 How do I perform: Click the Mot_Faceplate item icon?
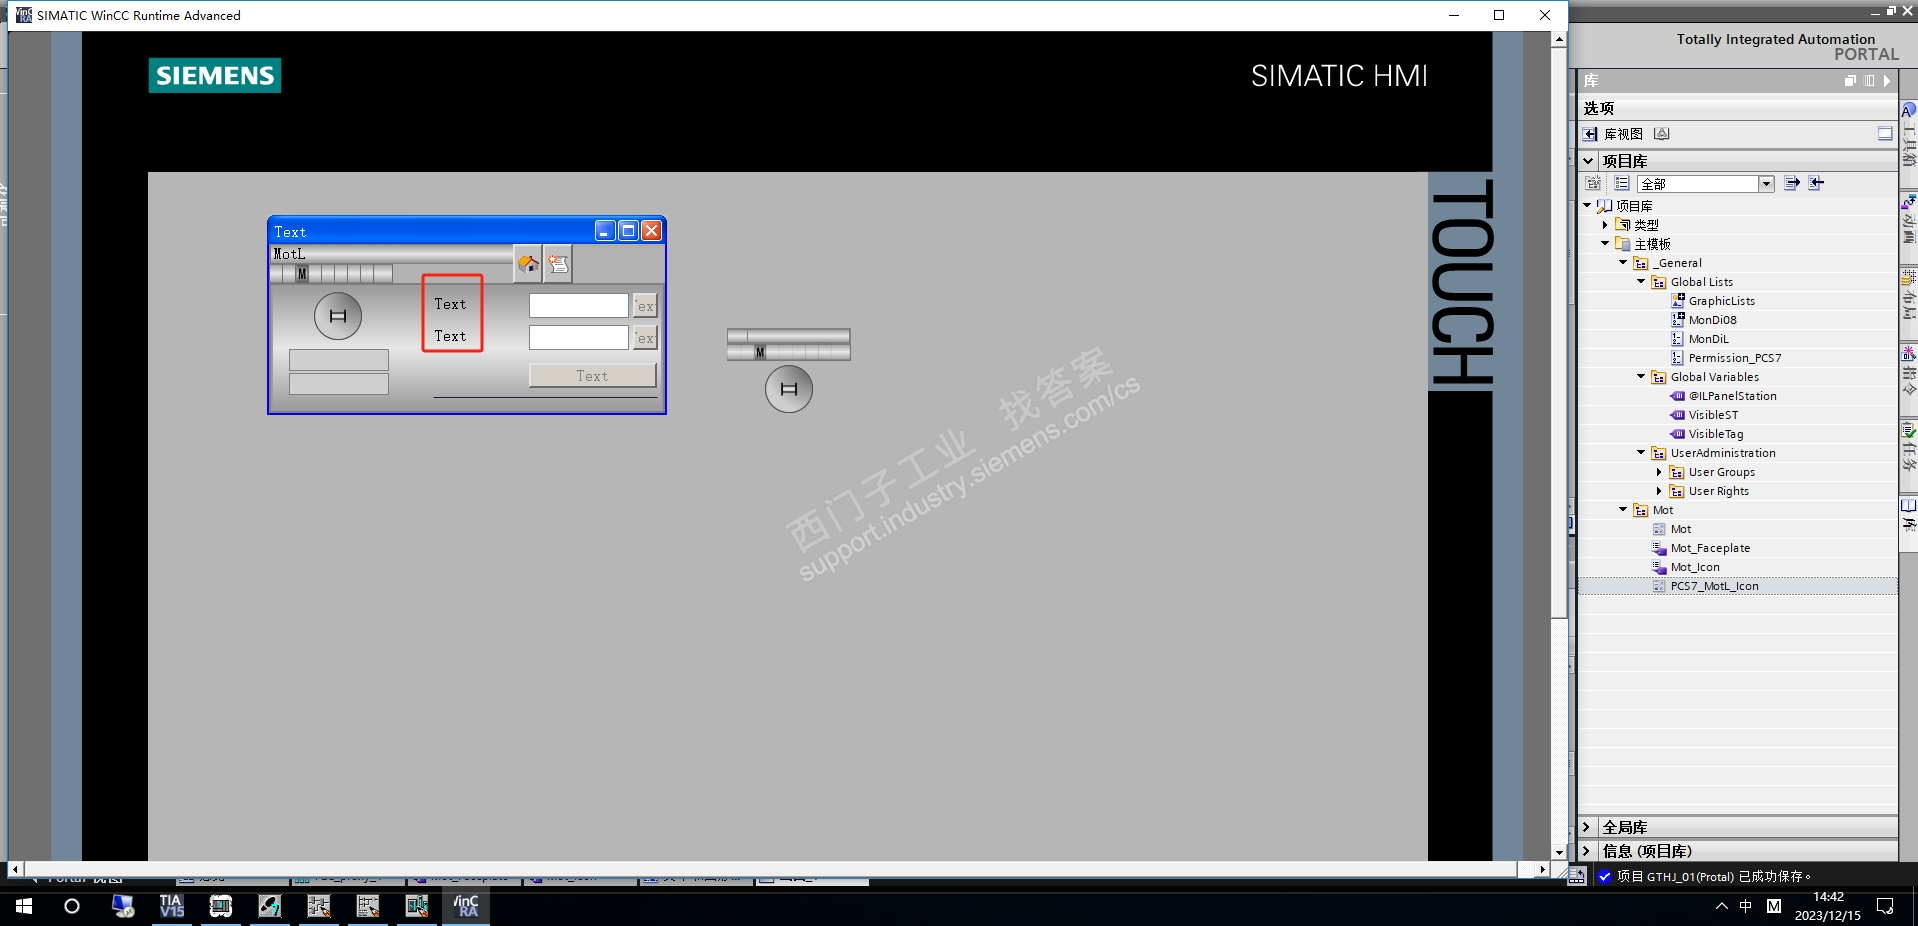point(1660,547)
